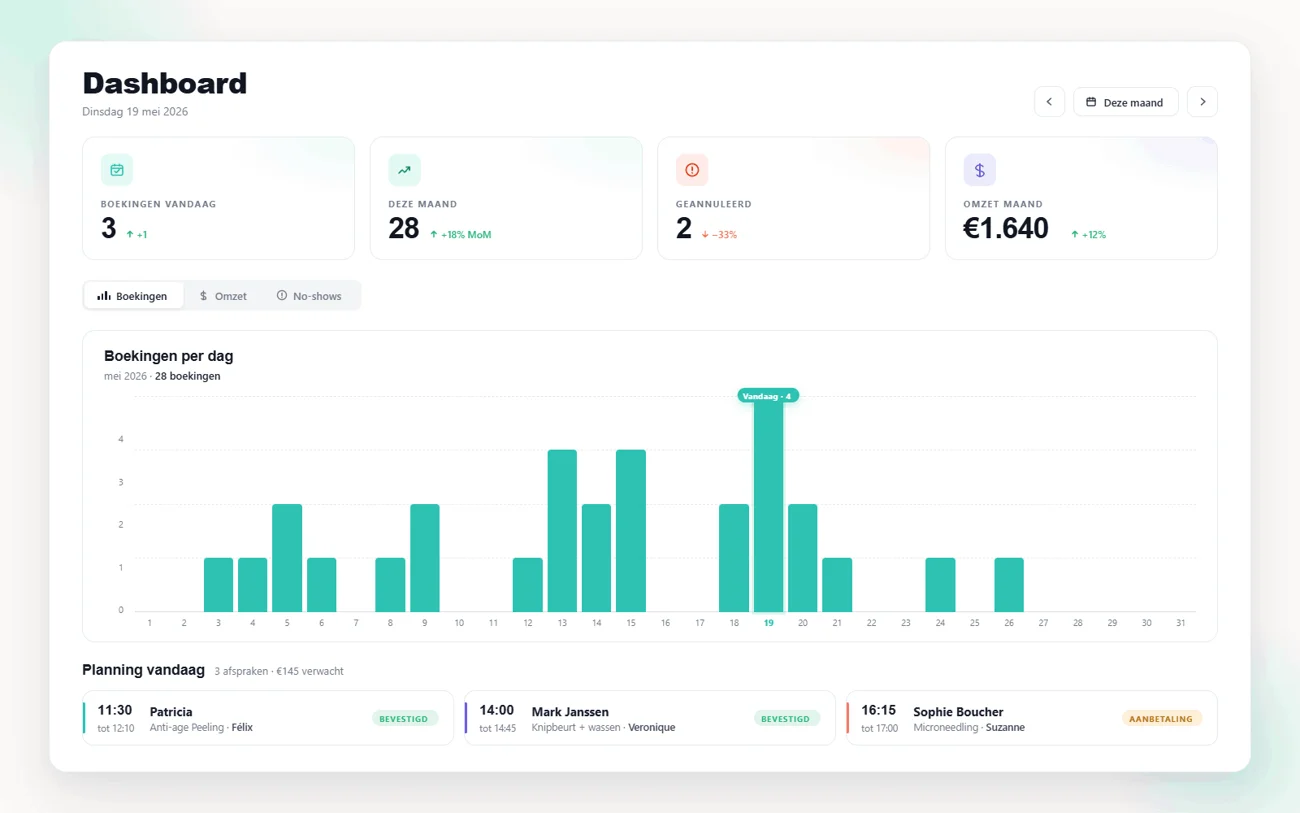
Task: Click the highlighted 19 axis label
Action: 768,623
